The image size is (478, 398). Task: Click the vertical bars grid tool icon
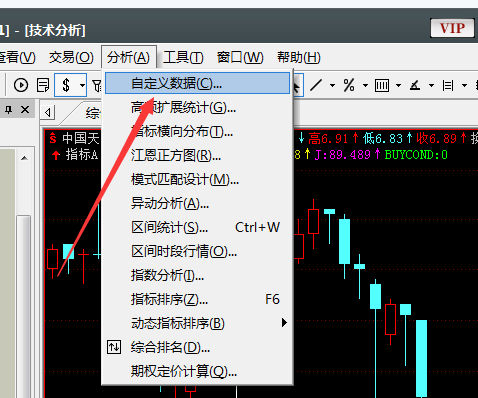[x=382, y=86]
